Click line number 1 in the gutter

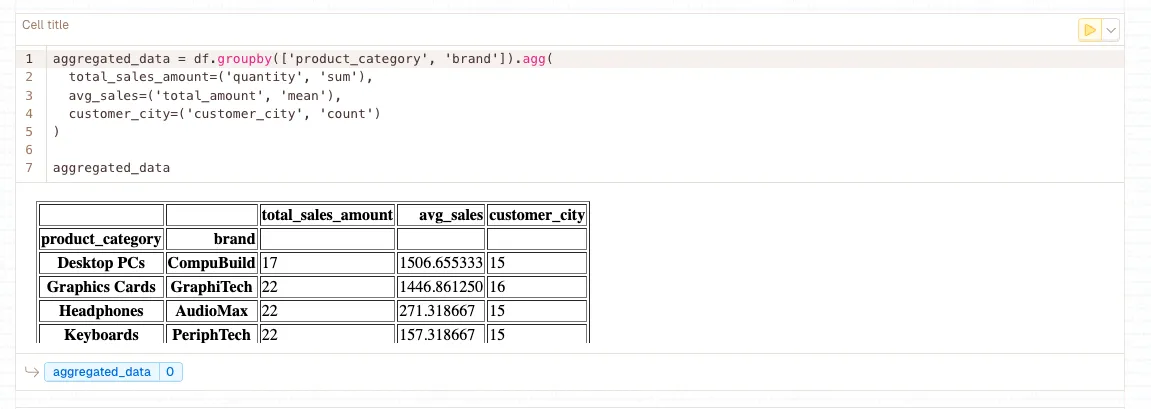(29, 59)
